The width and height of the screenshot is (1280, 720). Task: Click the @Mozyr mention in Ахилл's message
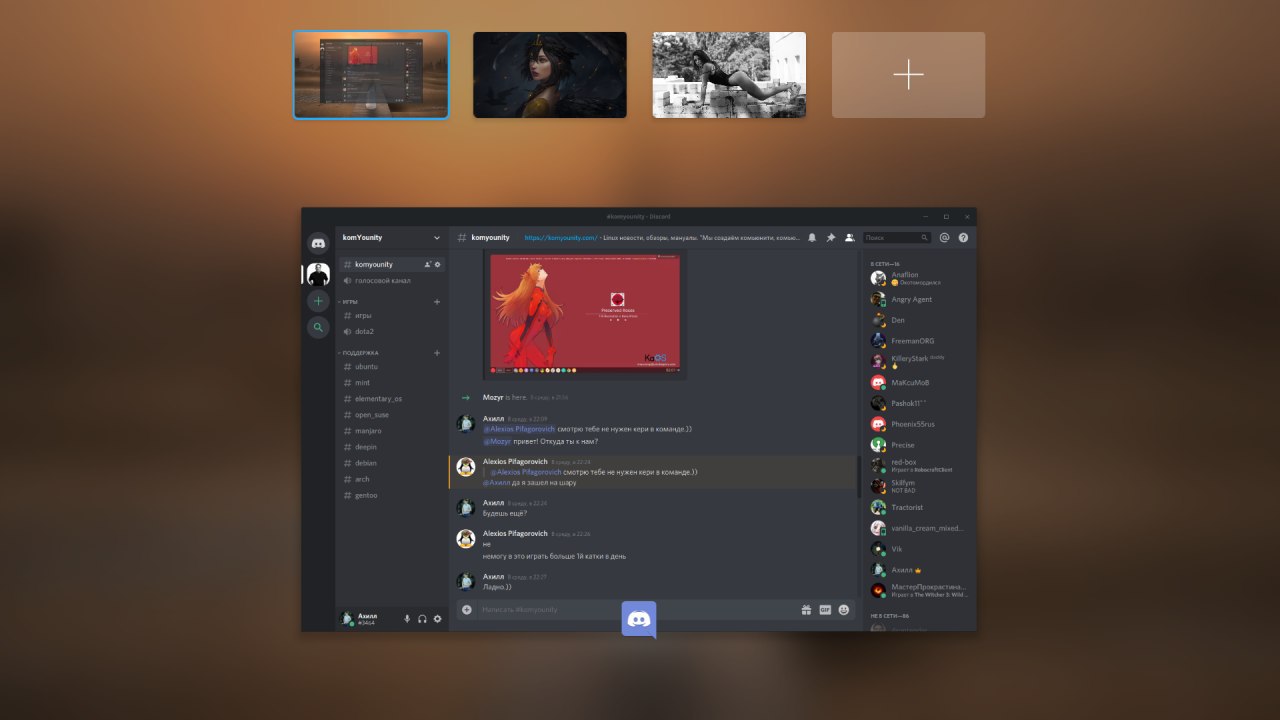click(497, 441)
